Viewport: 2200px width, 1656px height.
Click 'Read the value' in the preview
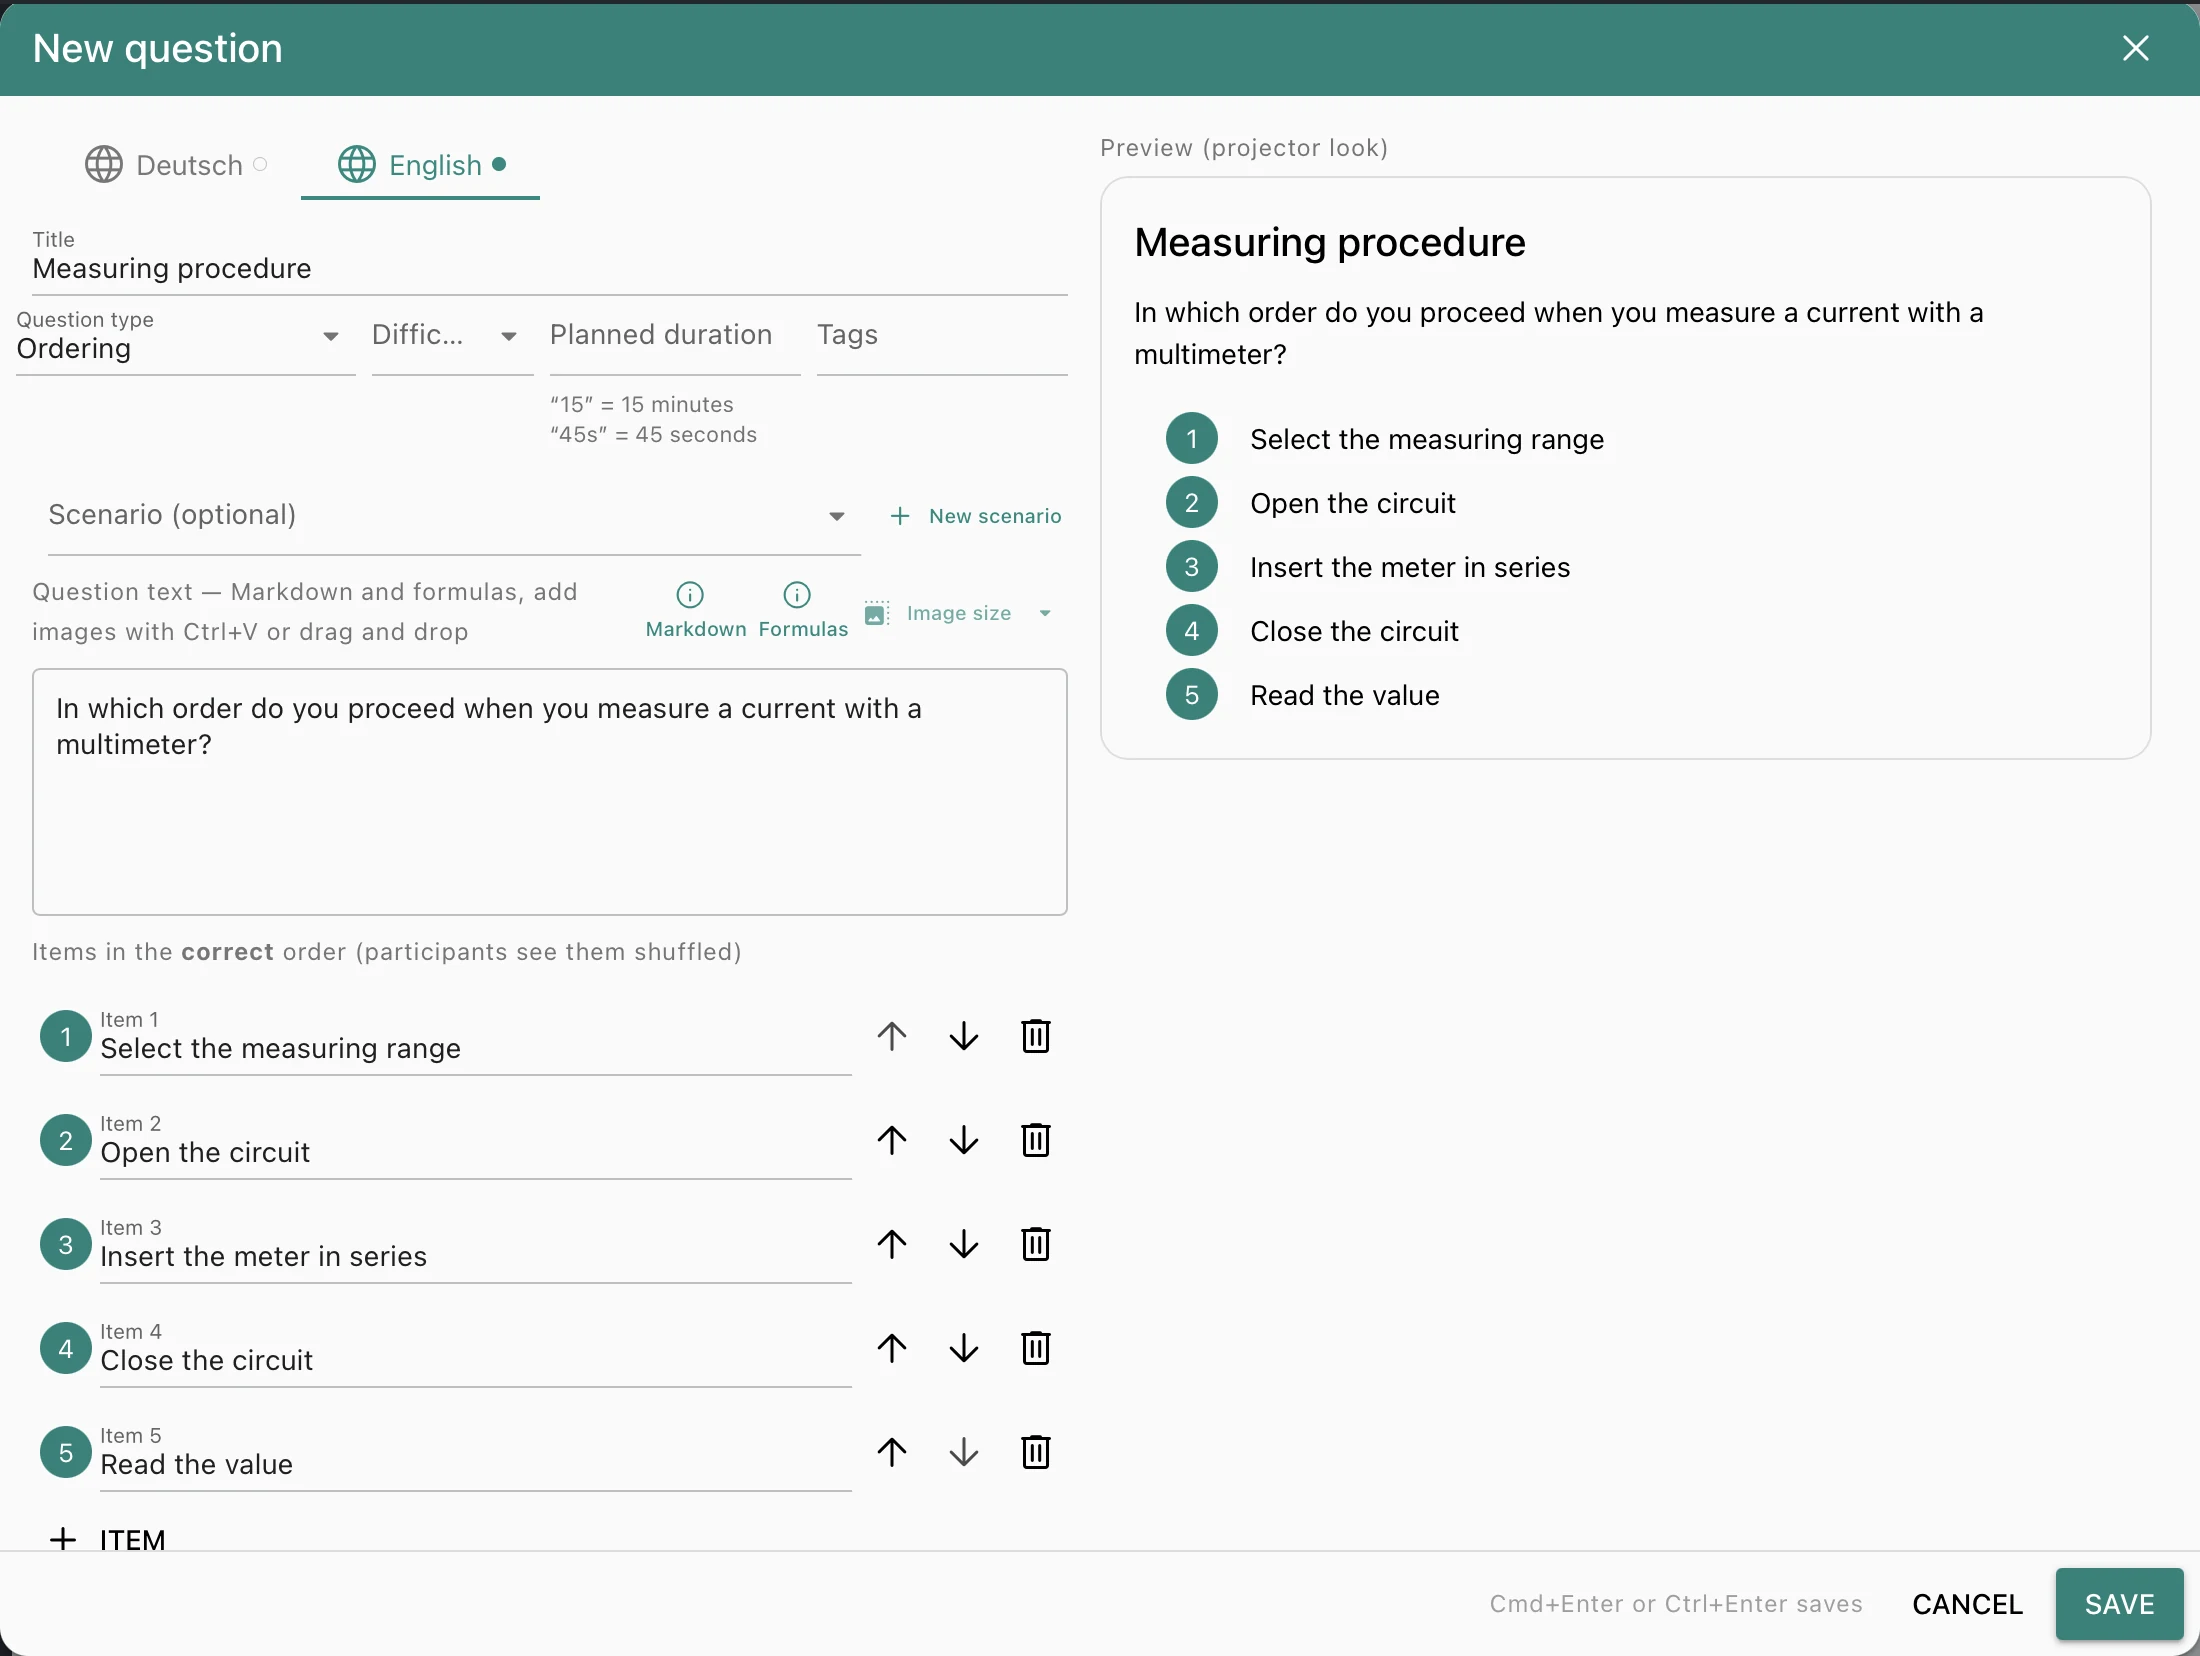(x=1345, y=695)
